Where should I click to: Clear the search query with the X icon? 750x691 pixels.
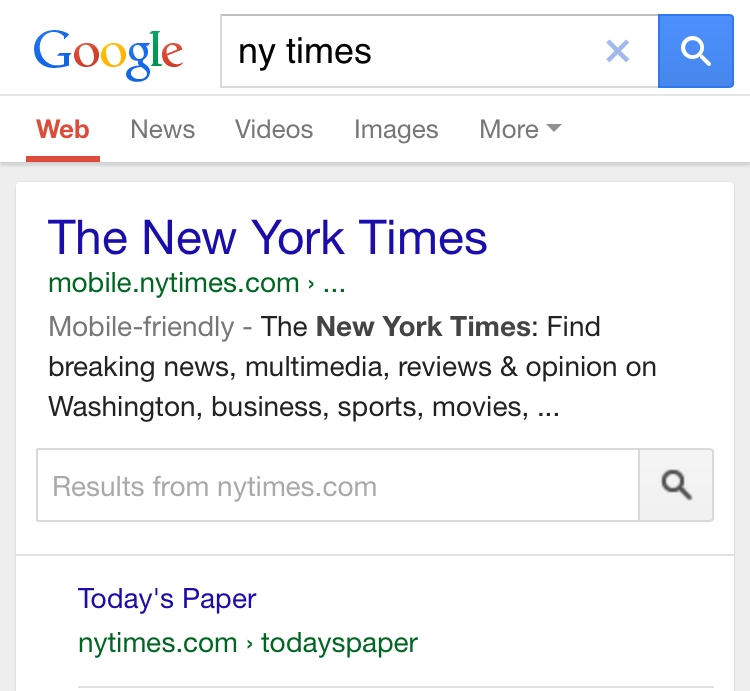(x=618, y=51)
